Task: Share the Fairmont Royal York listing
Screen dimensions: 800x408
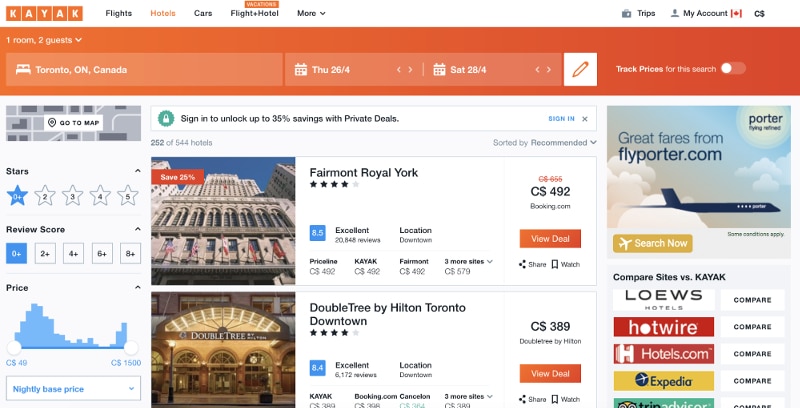Action: [532, 264]
